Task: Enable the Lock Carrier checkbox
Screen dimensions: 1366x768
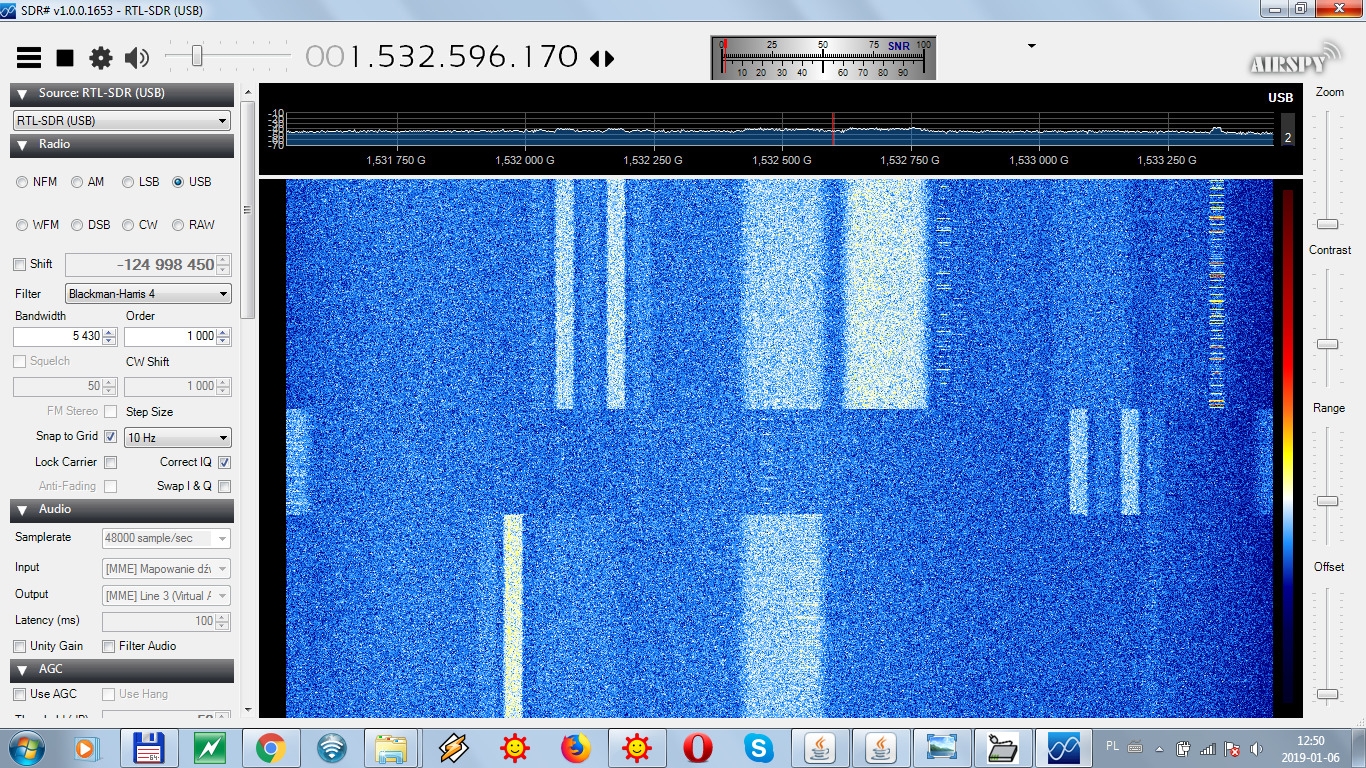Action: coord(111,463)
